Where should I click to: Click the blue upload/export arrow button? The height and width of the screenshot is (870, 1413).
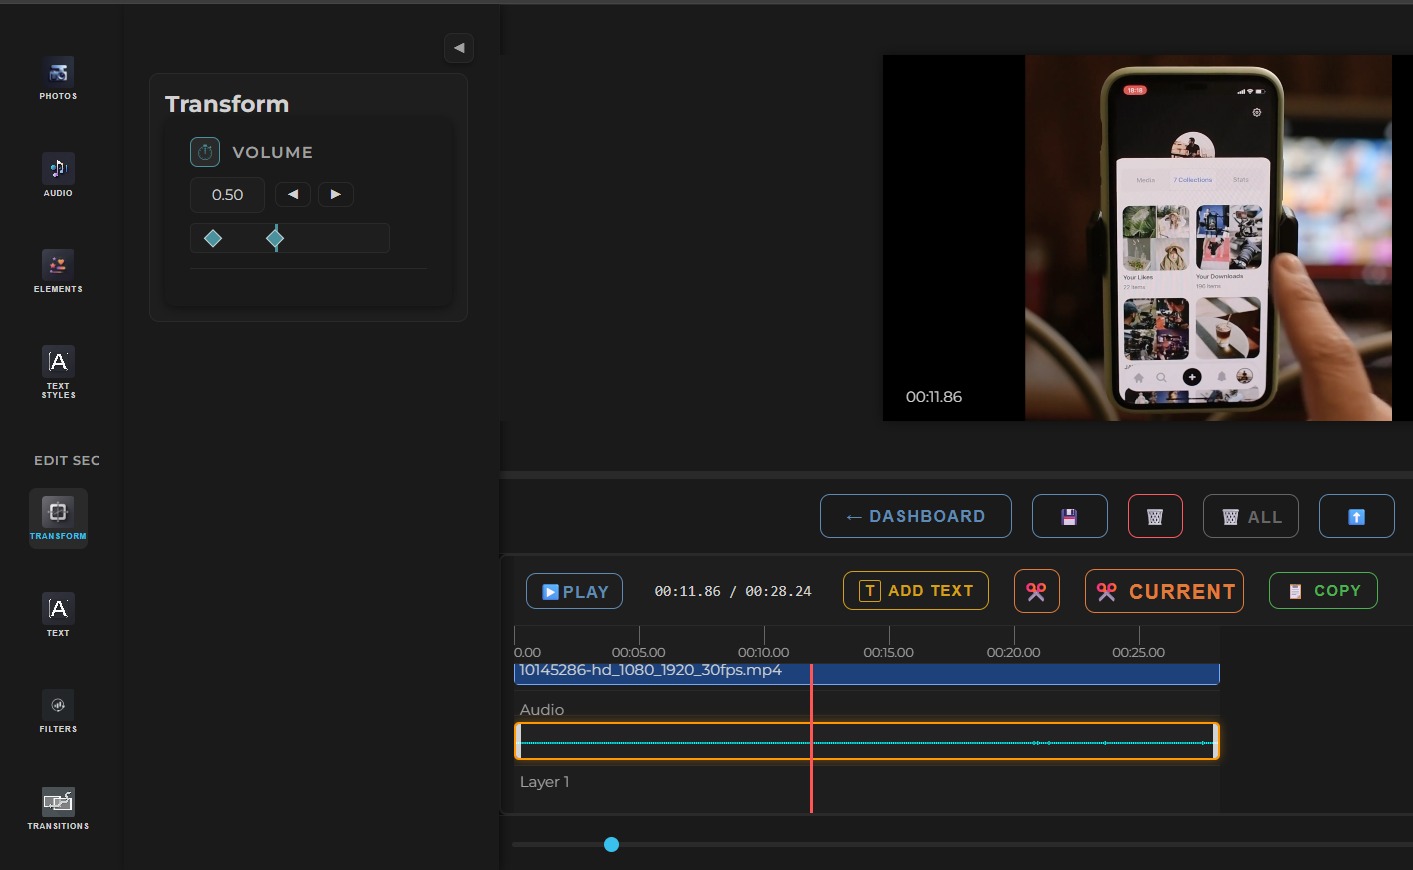1357,516
